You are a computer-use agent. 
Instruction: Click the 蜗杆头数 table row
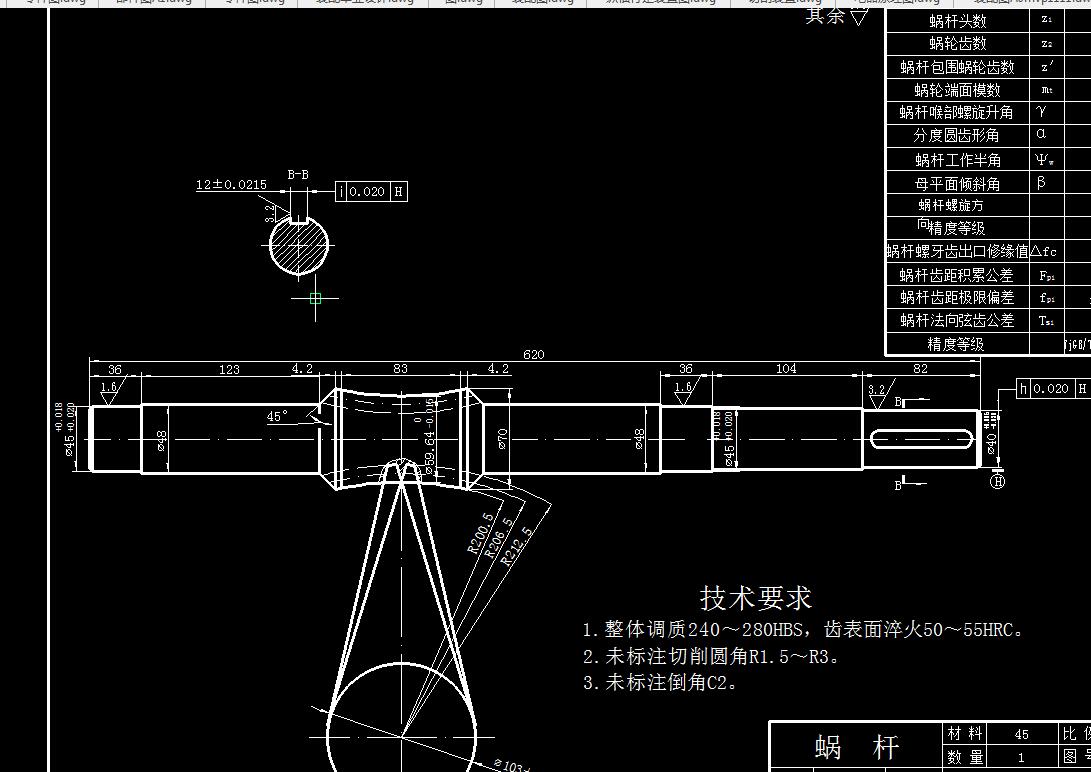coord(988,21)
